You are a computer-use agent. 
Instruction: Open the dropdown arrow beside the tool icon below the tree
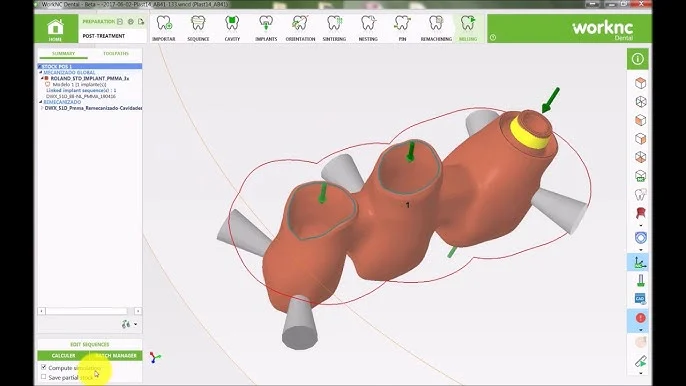pos(136,324)
